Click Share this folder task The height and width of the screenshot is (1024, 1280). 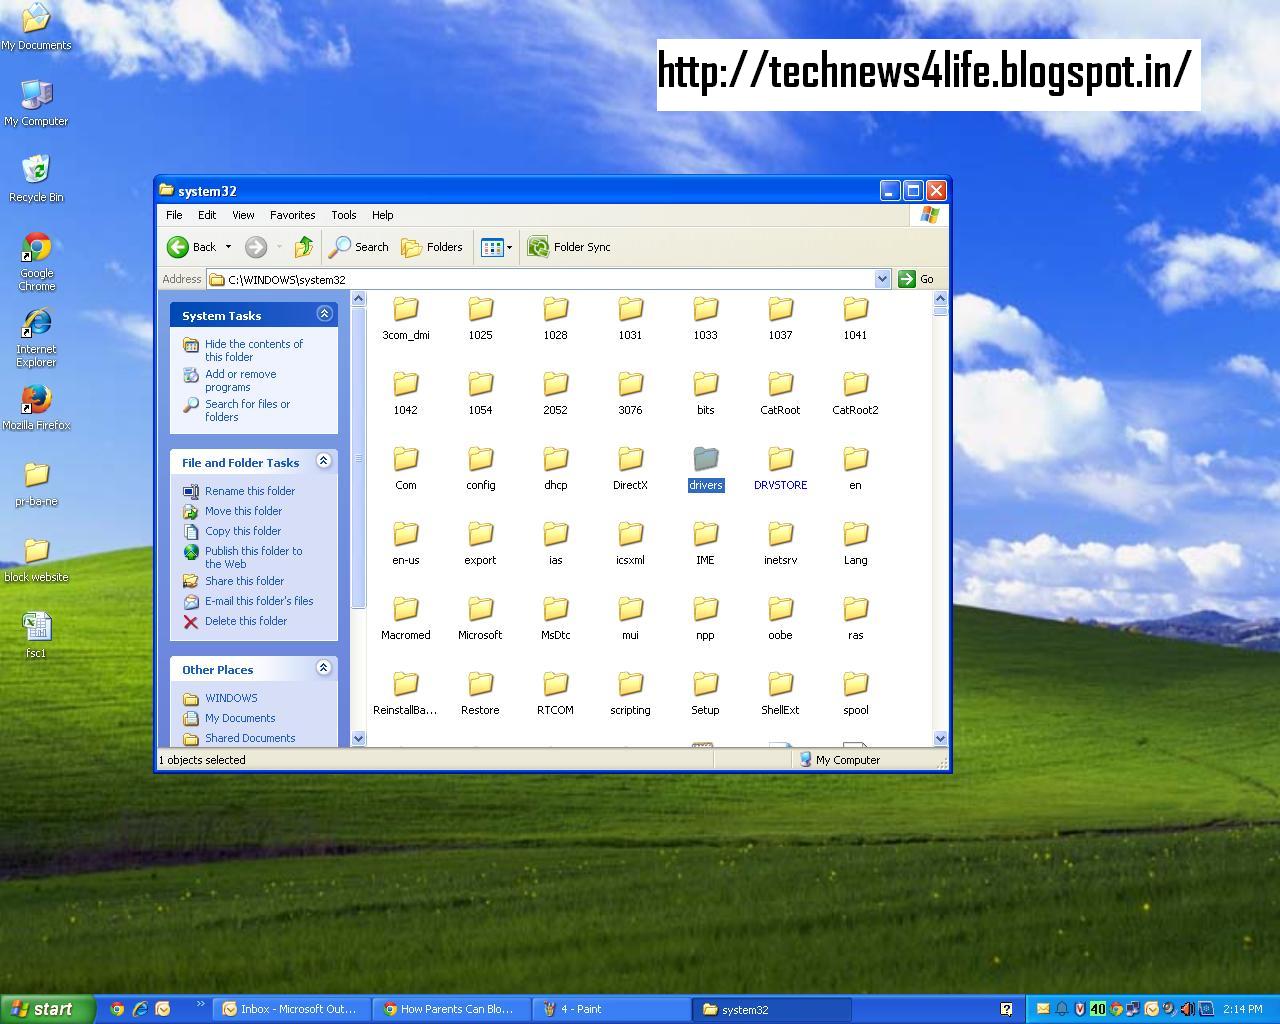244,581
